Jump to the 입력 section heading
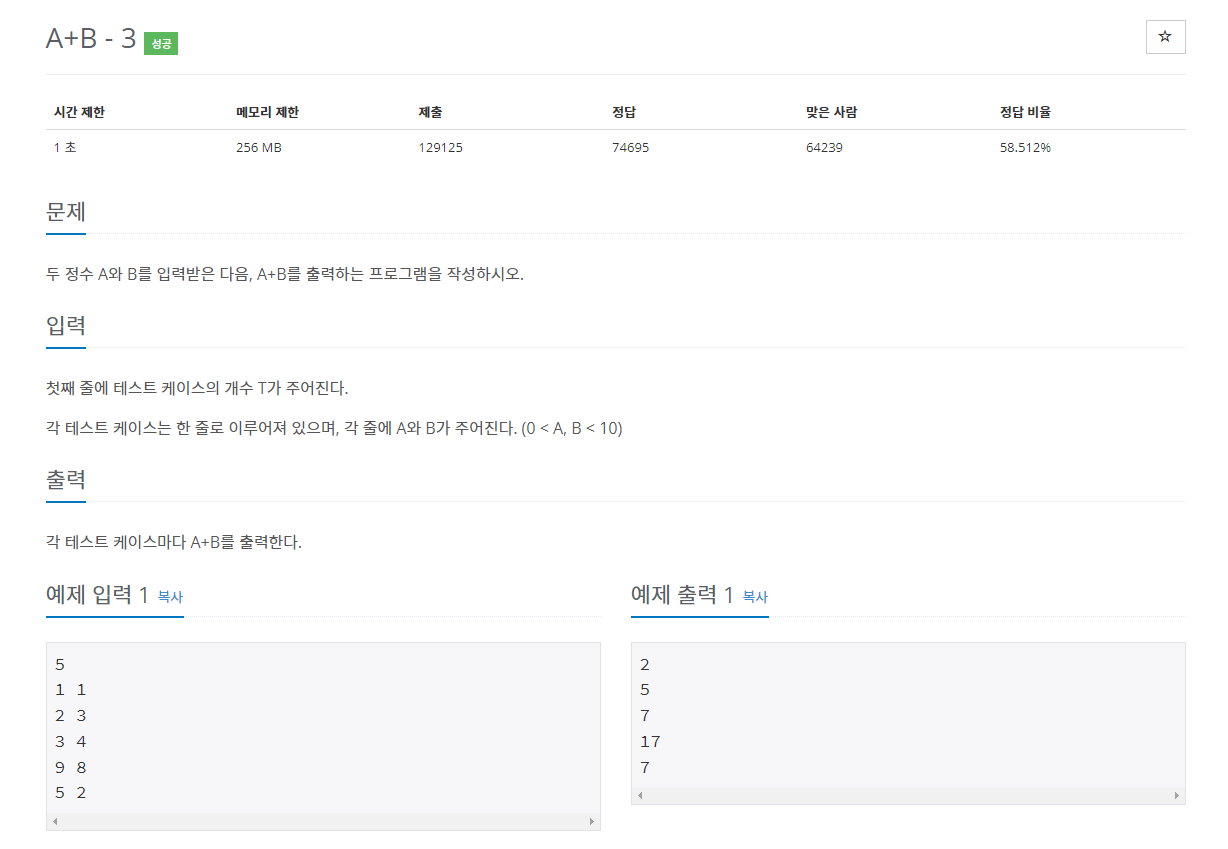 point(65,326)
